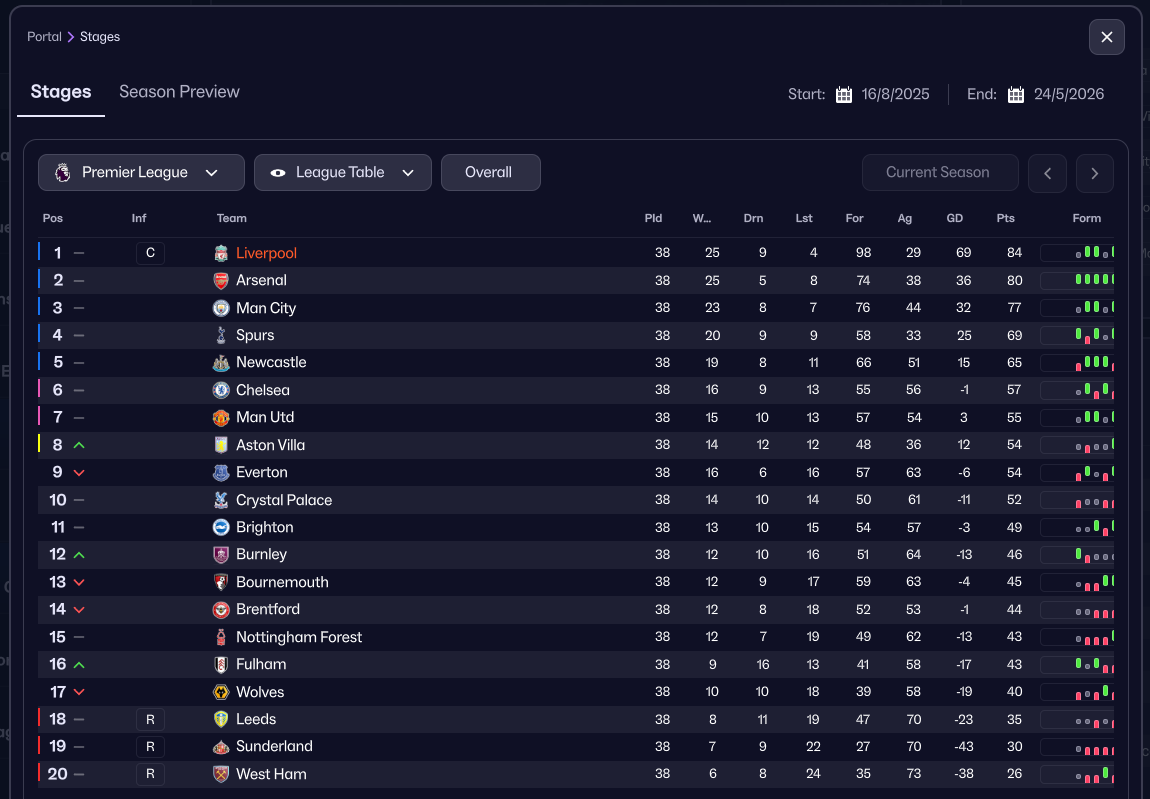Open the Premier League competition dropdown
Screen dimensions: 1150x799
tap(141, 172)
